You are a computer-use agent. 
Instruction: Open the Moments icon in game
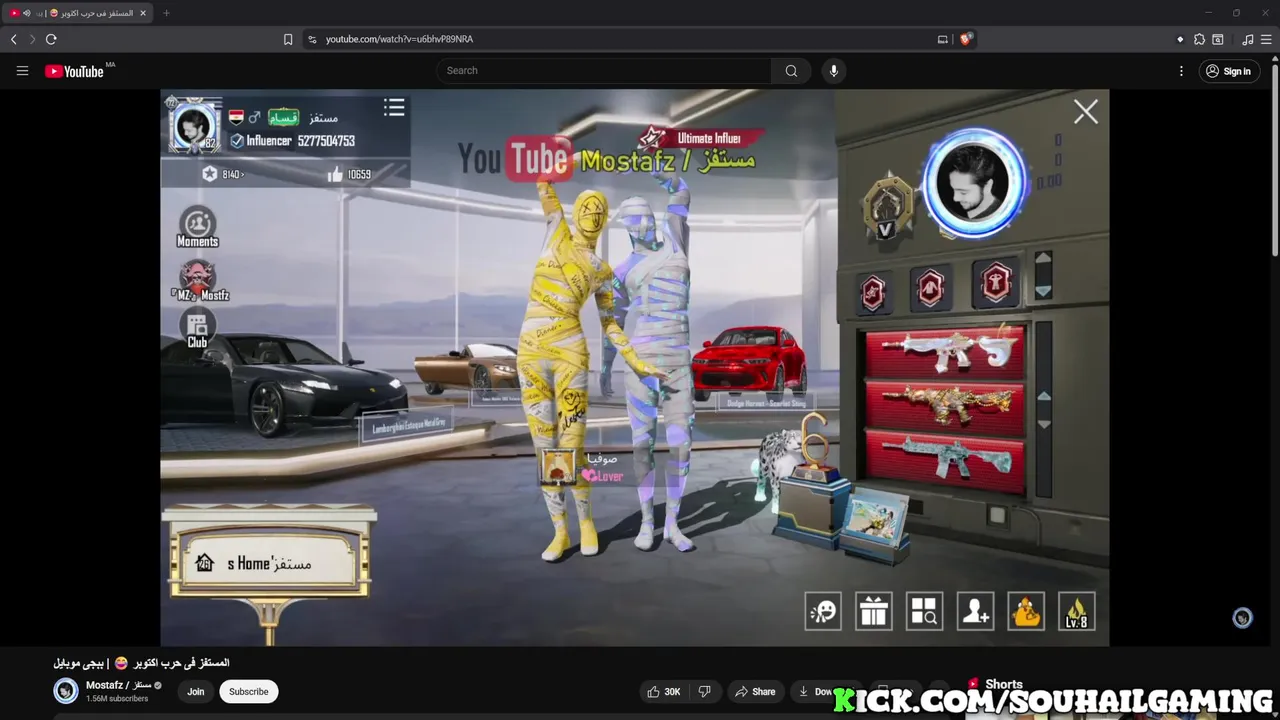198,228
